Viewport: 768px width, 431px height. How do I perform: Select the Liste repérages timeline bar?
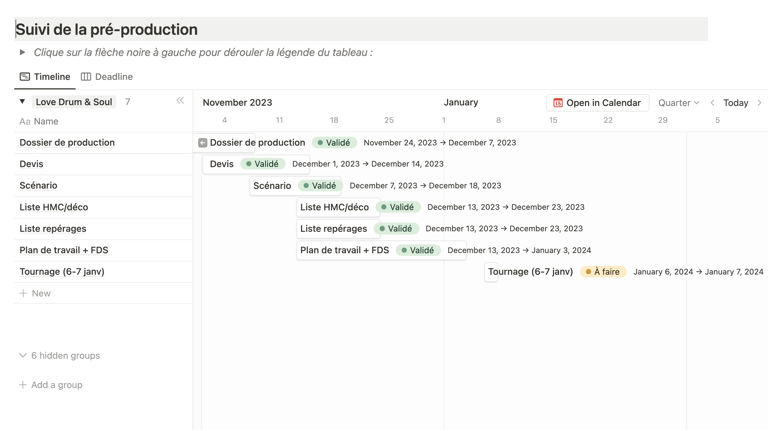pyautogui.click(x=337, y=229)
